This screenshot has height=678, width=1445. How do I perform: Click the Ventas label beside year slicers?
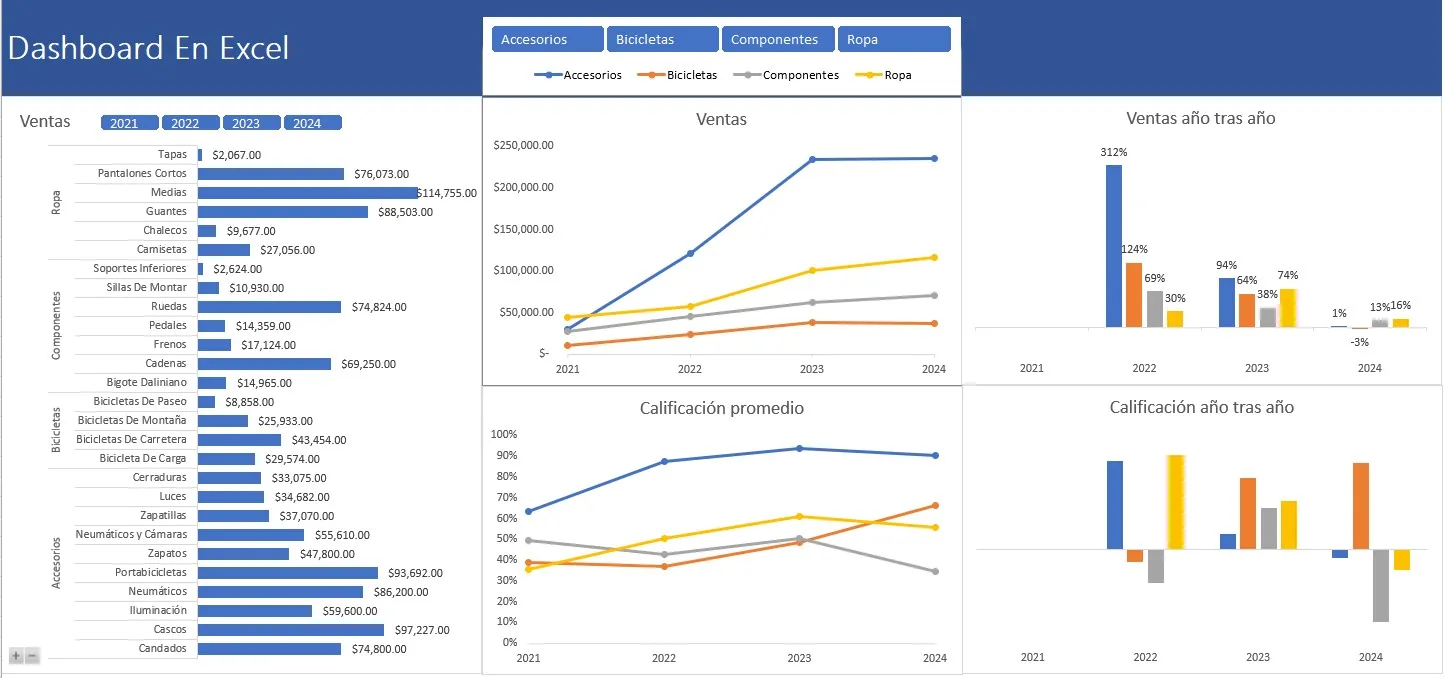(x=45, y=122)
